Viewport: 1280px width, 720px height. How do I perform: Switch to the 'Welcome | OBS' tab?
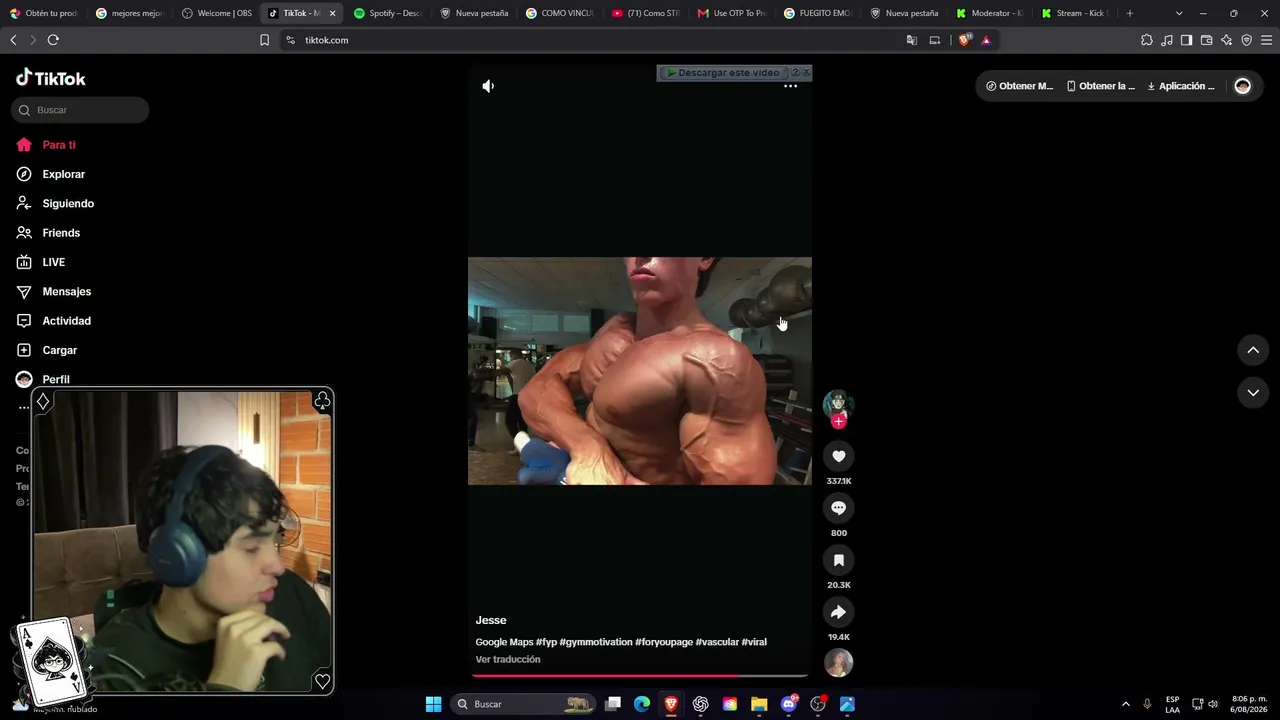click(x=218, y=13)
